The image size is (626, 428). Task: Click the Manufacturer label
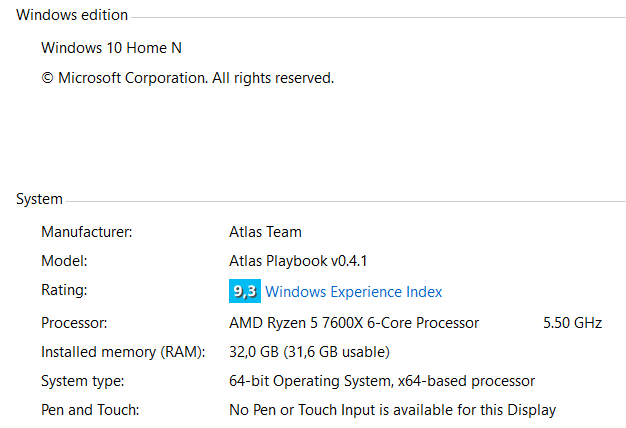coord(86,232)
